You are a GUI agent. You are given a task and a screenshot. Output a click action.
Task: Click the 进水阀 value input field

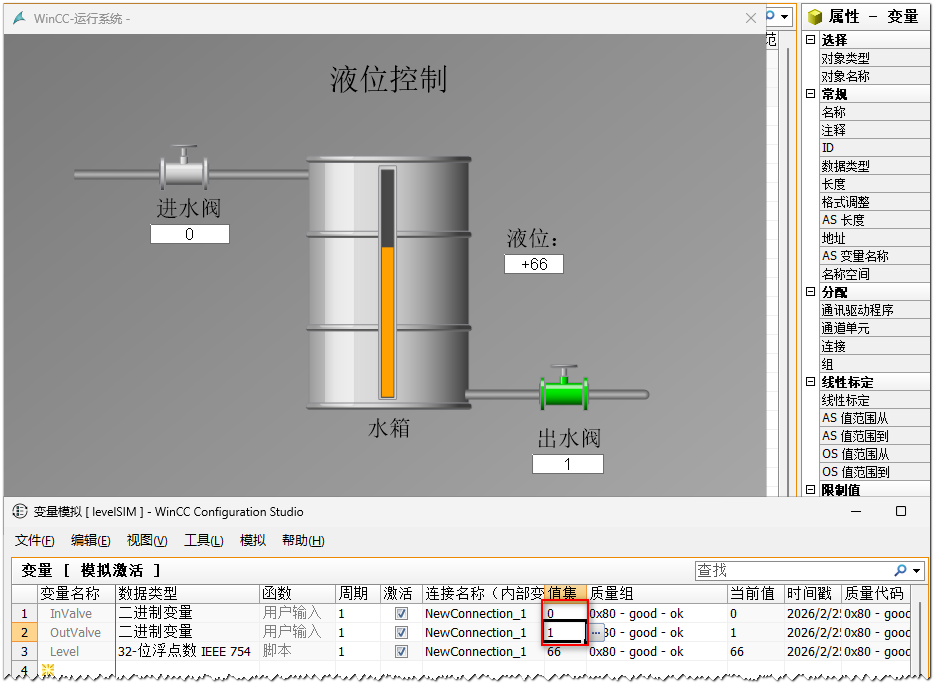pos(190,235)
